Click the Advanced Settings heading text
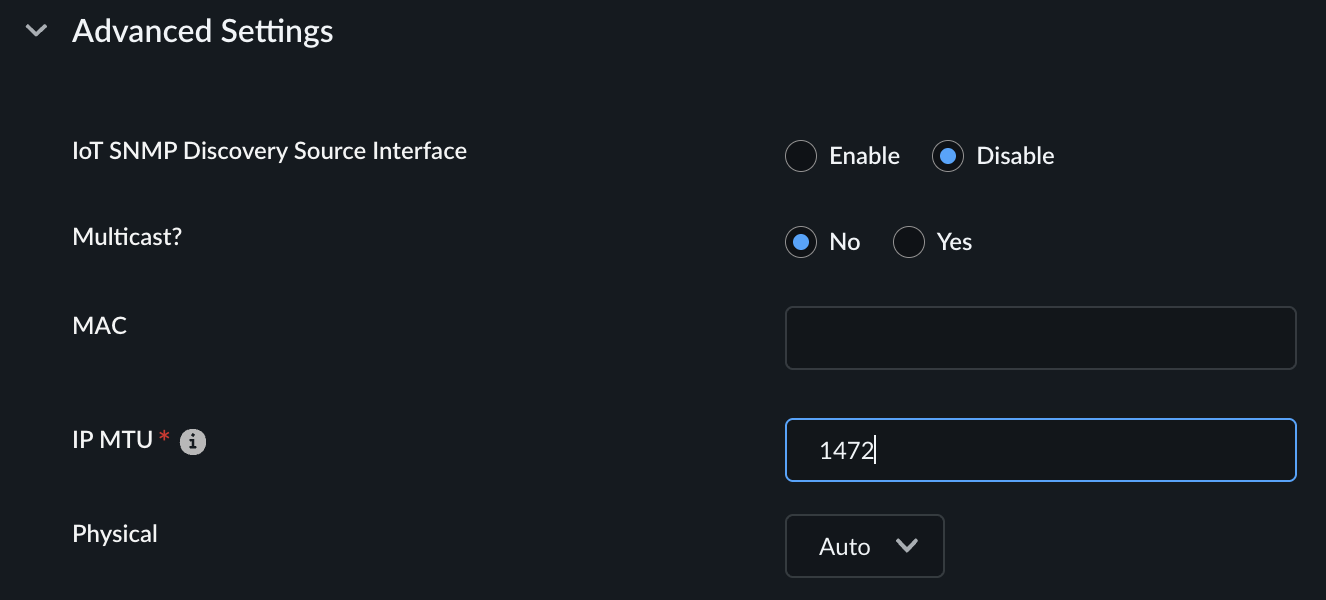The width and height of the screenshot is (1326, 600). [x=203, y=31]
